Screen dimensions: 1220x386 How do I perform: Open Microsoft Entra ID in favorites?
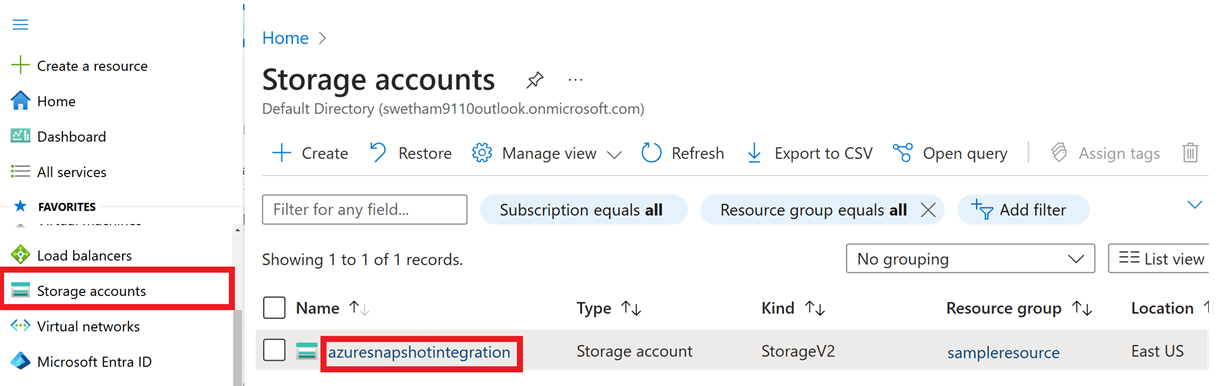point(94,362)
